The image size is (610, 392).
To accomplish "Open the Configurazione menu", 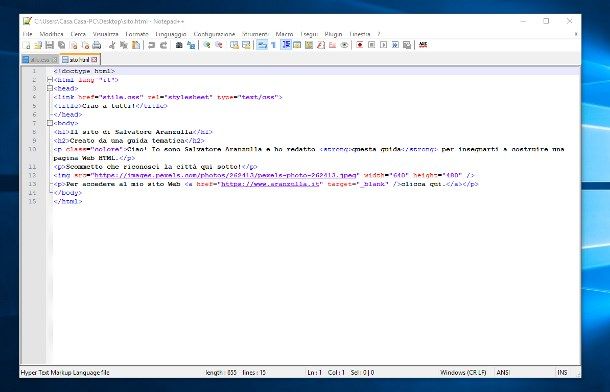I will coord(214,34).
